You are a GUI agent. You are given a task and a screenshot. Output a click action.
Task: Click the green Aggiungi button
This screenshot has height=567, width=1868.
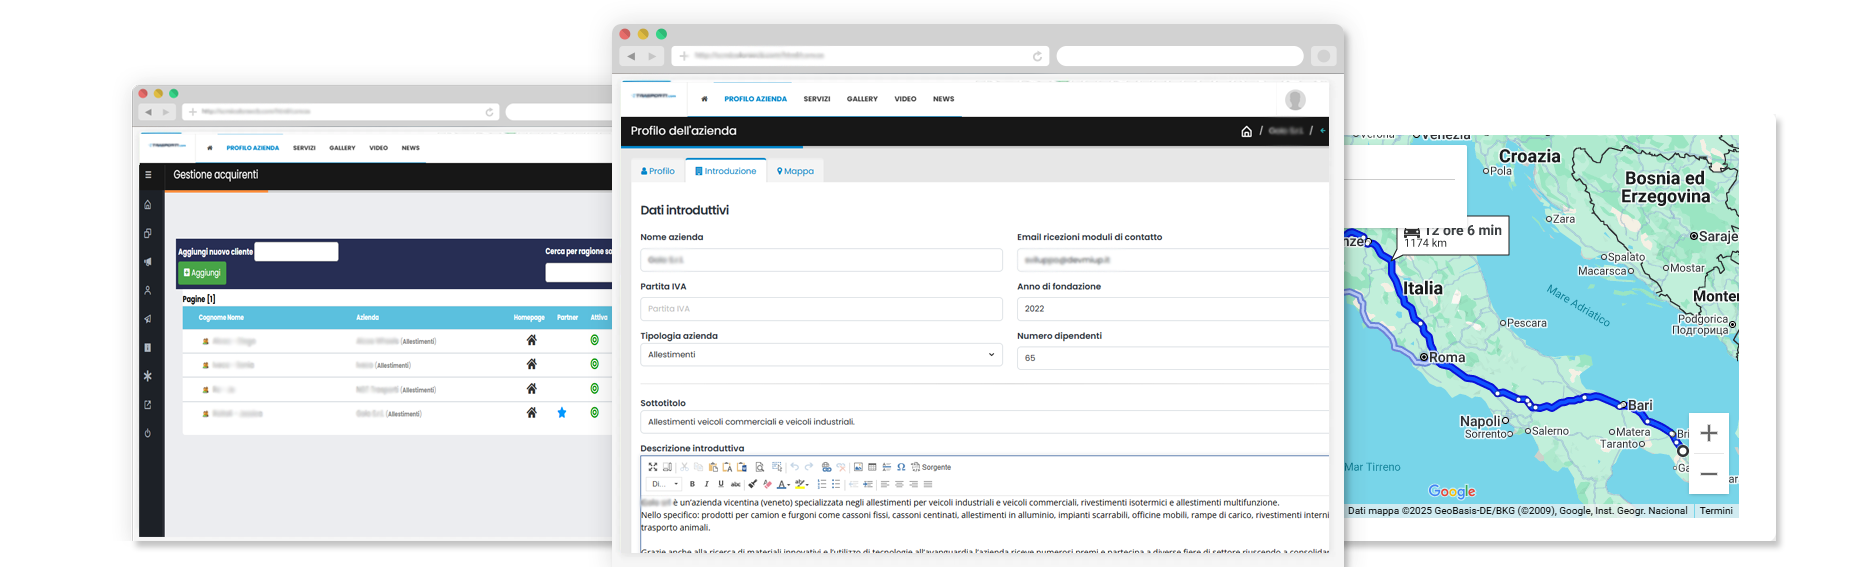[202, 273]
